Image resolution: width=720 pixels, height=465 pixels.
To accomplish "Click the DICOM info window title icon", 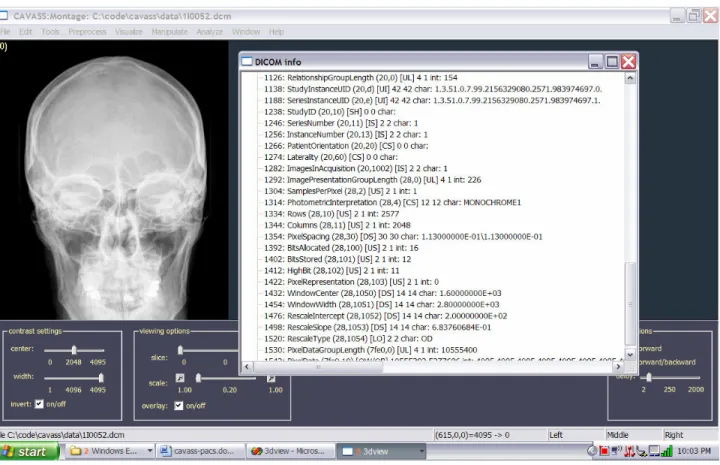I will tap(247, 62).
